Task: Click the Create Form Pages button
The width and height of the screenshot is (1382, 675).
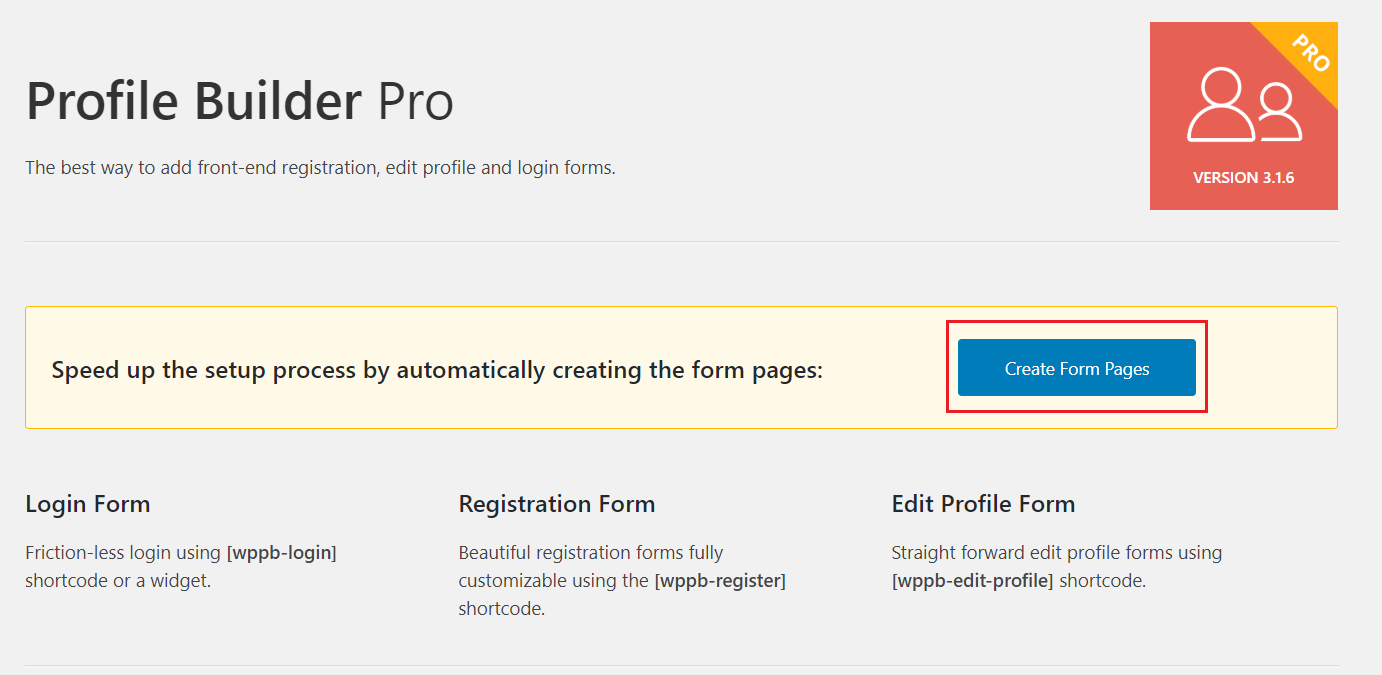Action: click(x=1076, y=368)
